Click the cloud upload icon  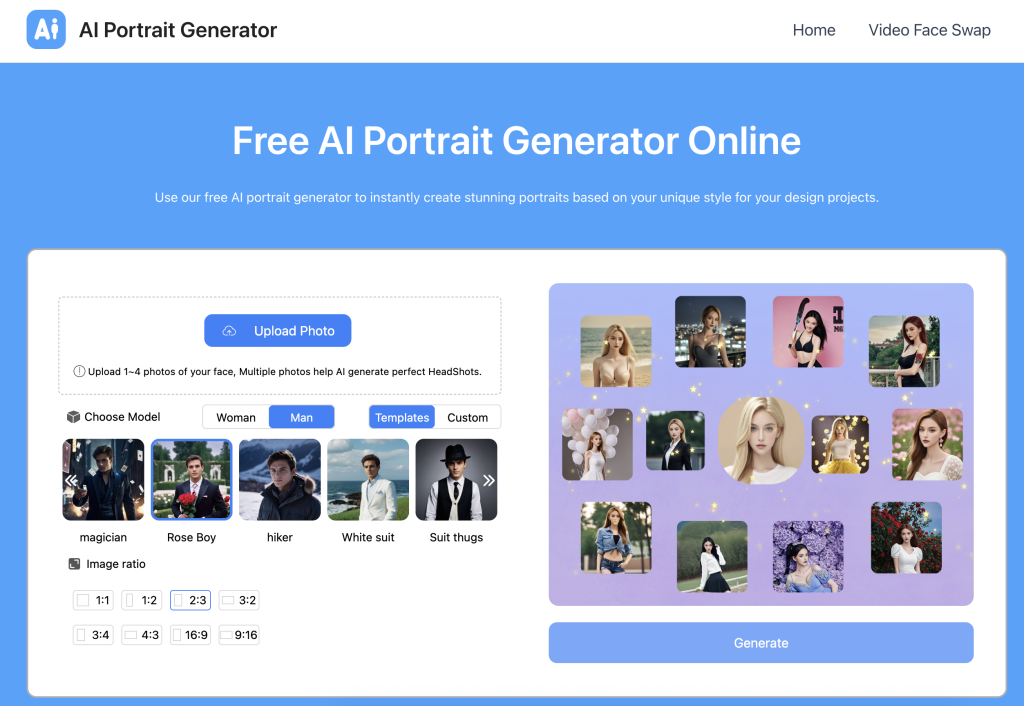point(229,331)
